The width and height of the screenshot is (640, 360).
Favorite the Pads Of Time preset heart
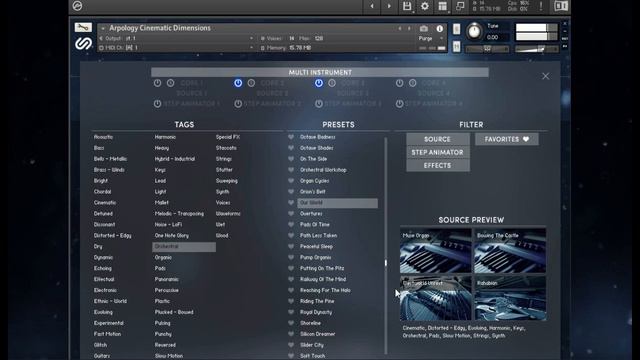(291, 224)
